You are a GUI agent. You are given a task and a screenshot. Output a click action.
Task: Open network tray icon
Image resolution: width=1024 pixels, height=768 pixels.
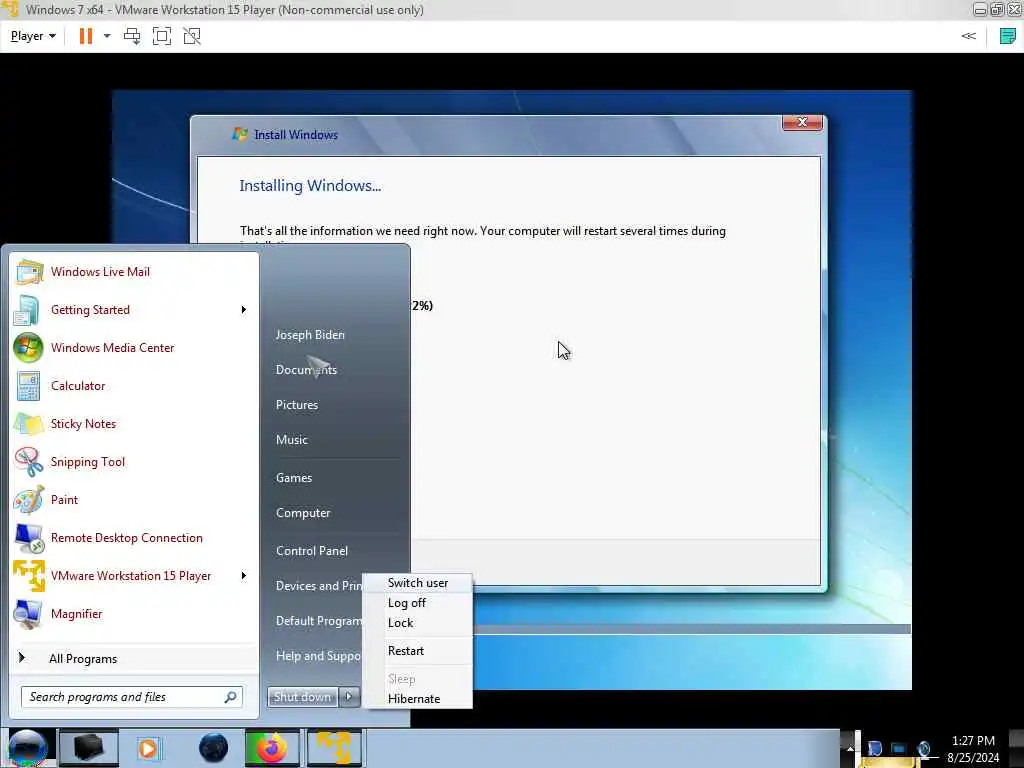coord(899,748)
